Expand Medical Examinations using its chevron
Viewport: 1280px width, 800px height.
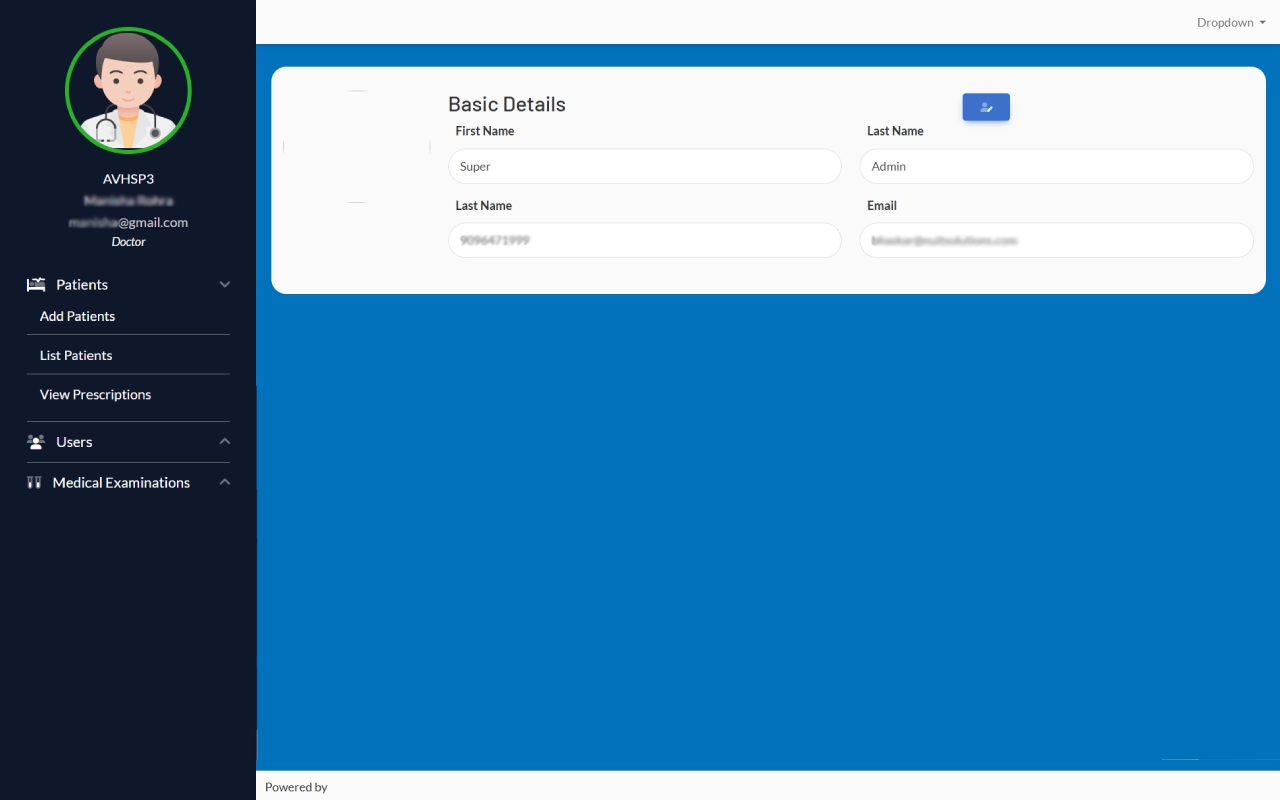click(x=224, y=483)
